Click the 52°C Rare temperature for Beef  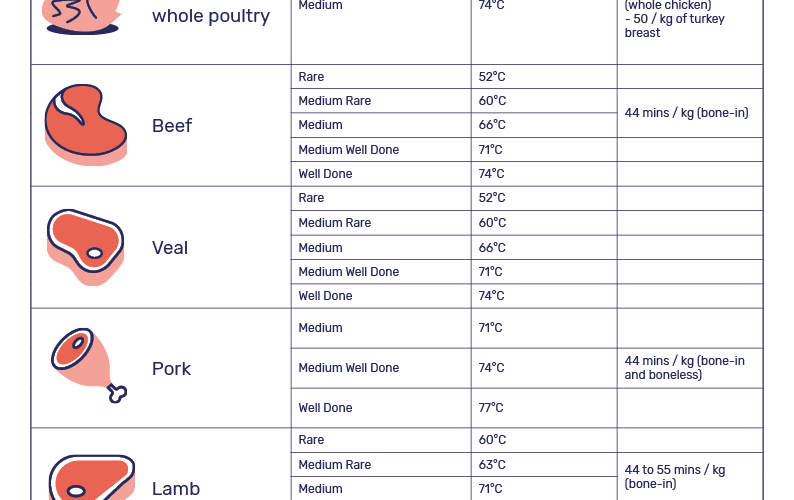point(492,77)
